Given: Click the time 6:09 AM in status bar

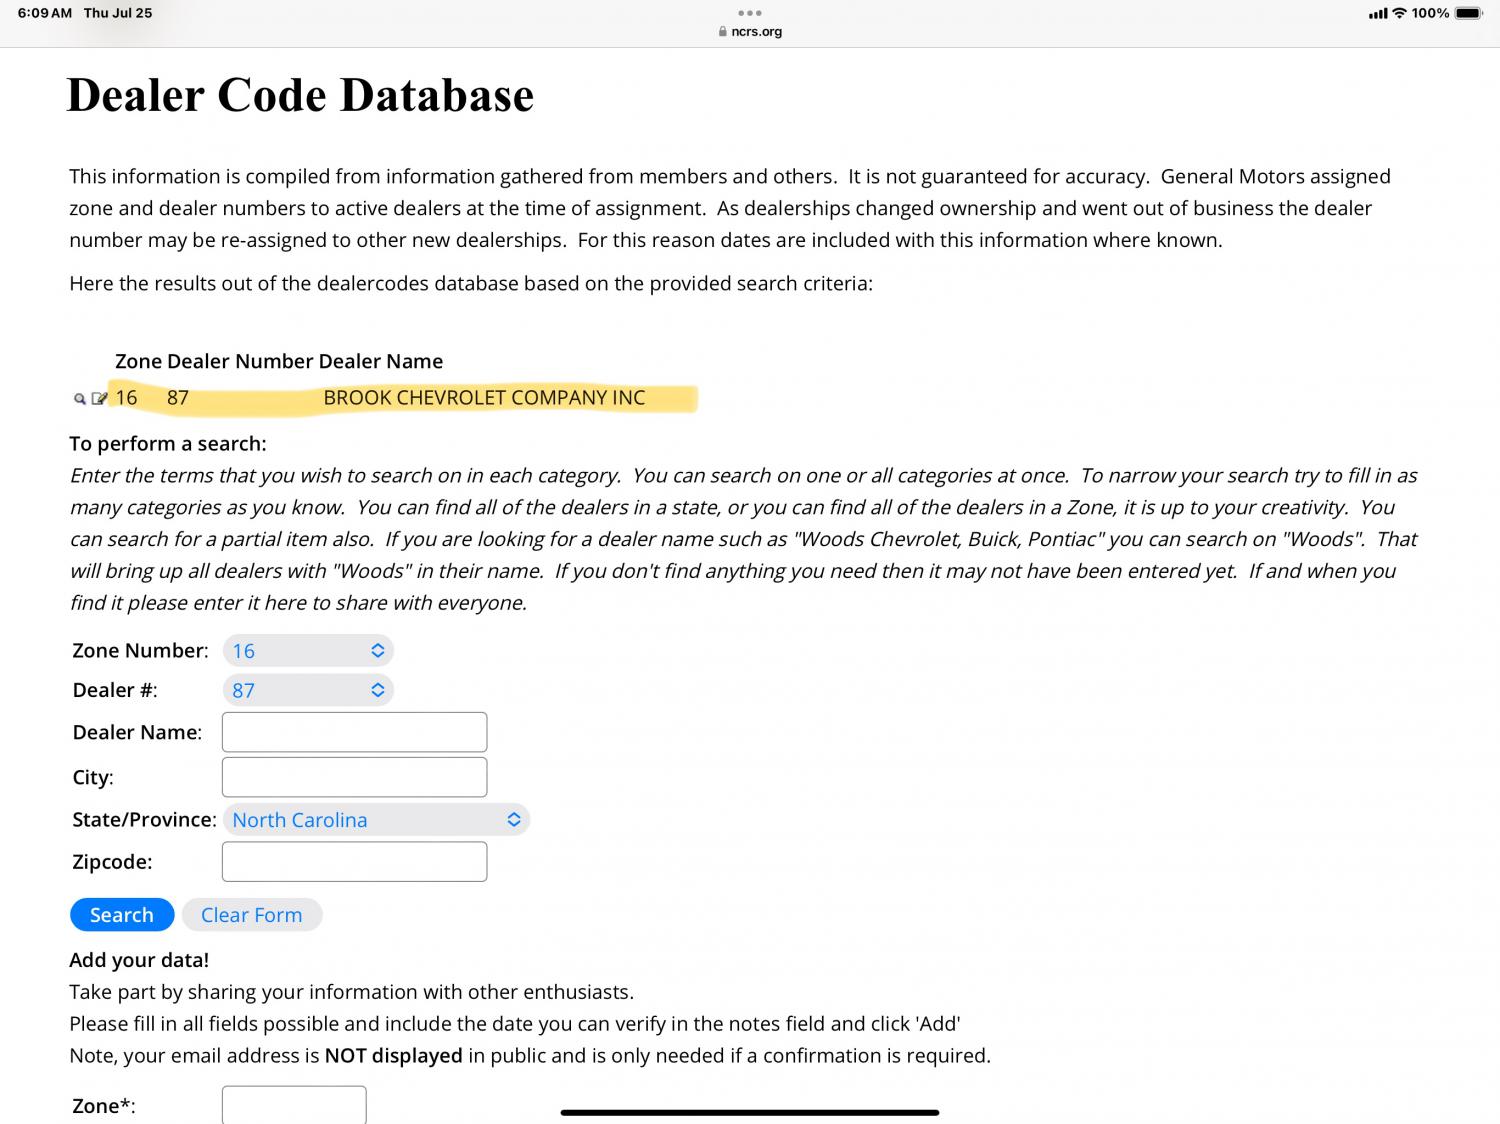Looking at the screenshot, I should pos(45,13).
